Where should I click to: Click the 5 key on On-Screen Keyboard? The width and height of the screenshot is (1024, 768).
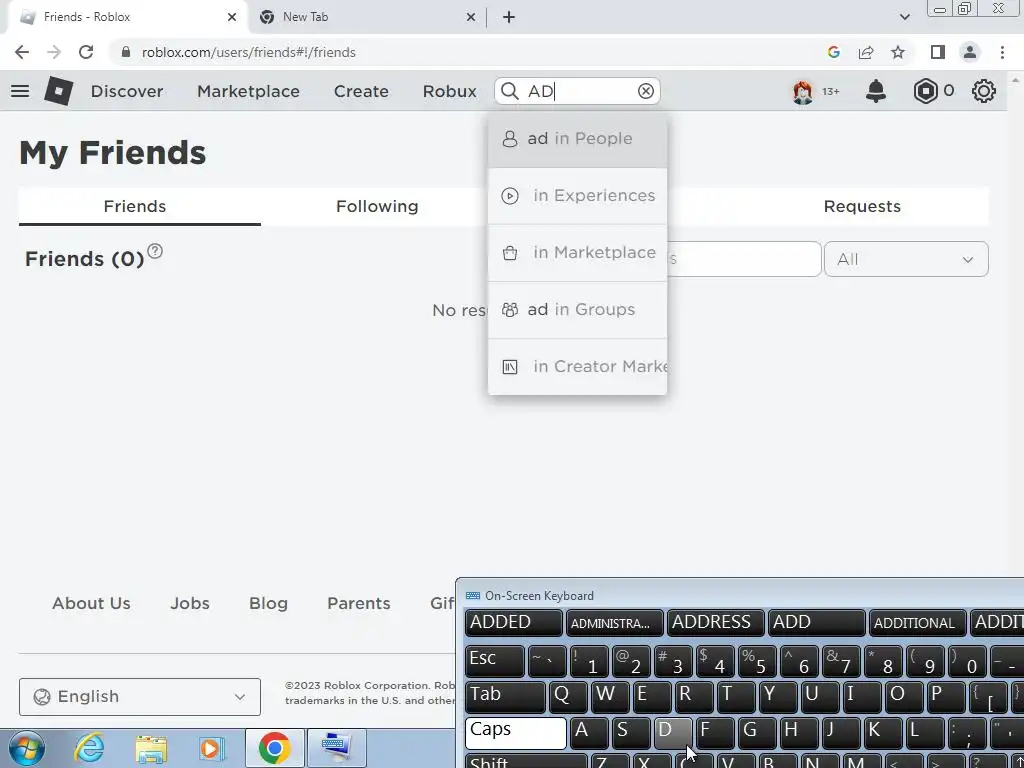click(757, 662)
